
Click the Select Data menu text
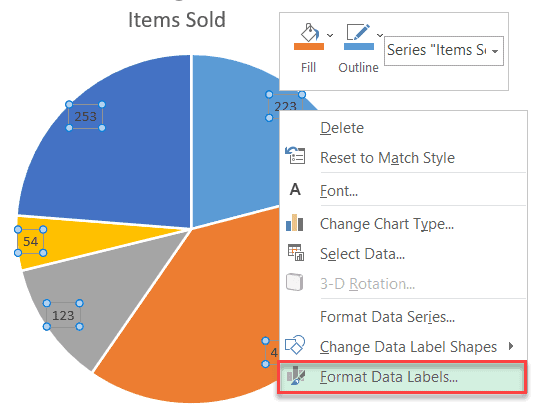(x=362, y=254)
